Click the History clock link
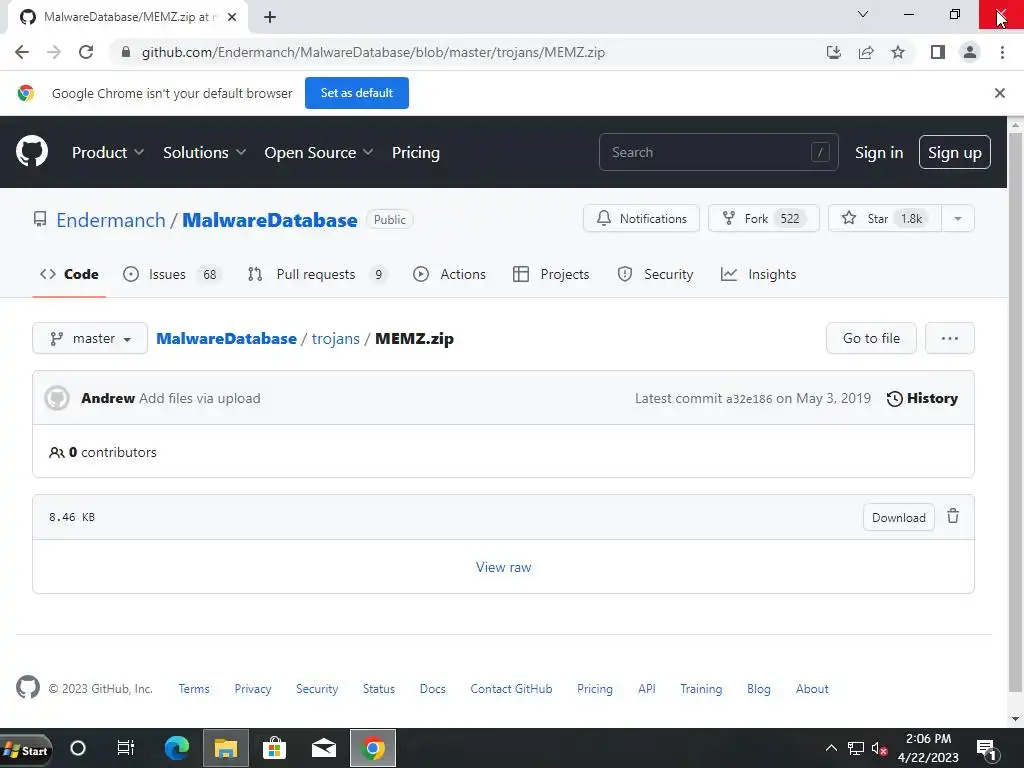Viewport: 1024px width, 768px height. coord(922,398)
